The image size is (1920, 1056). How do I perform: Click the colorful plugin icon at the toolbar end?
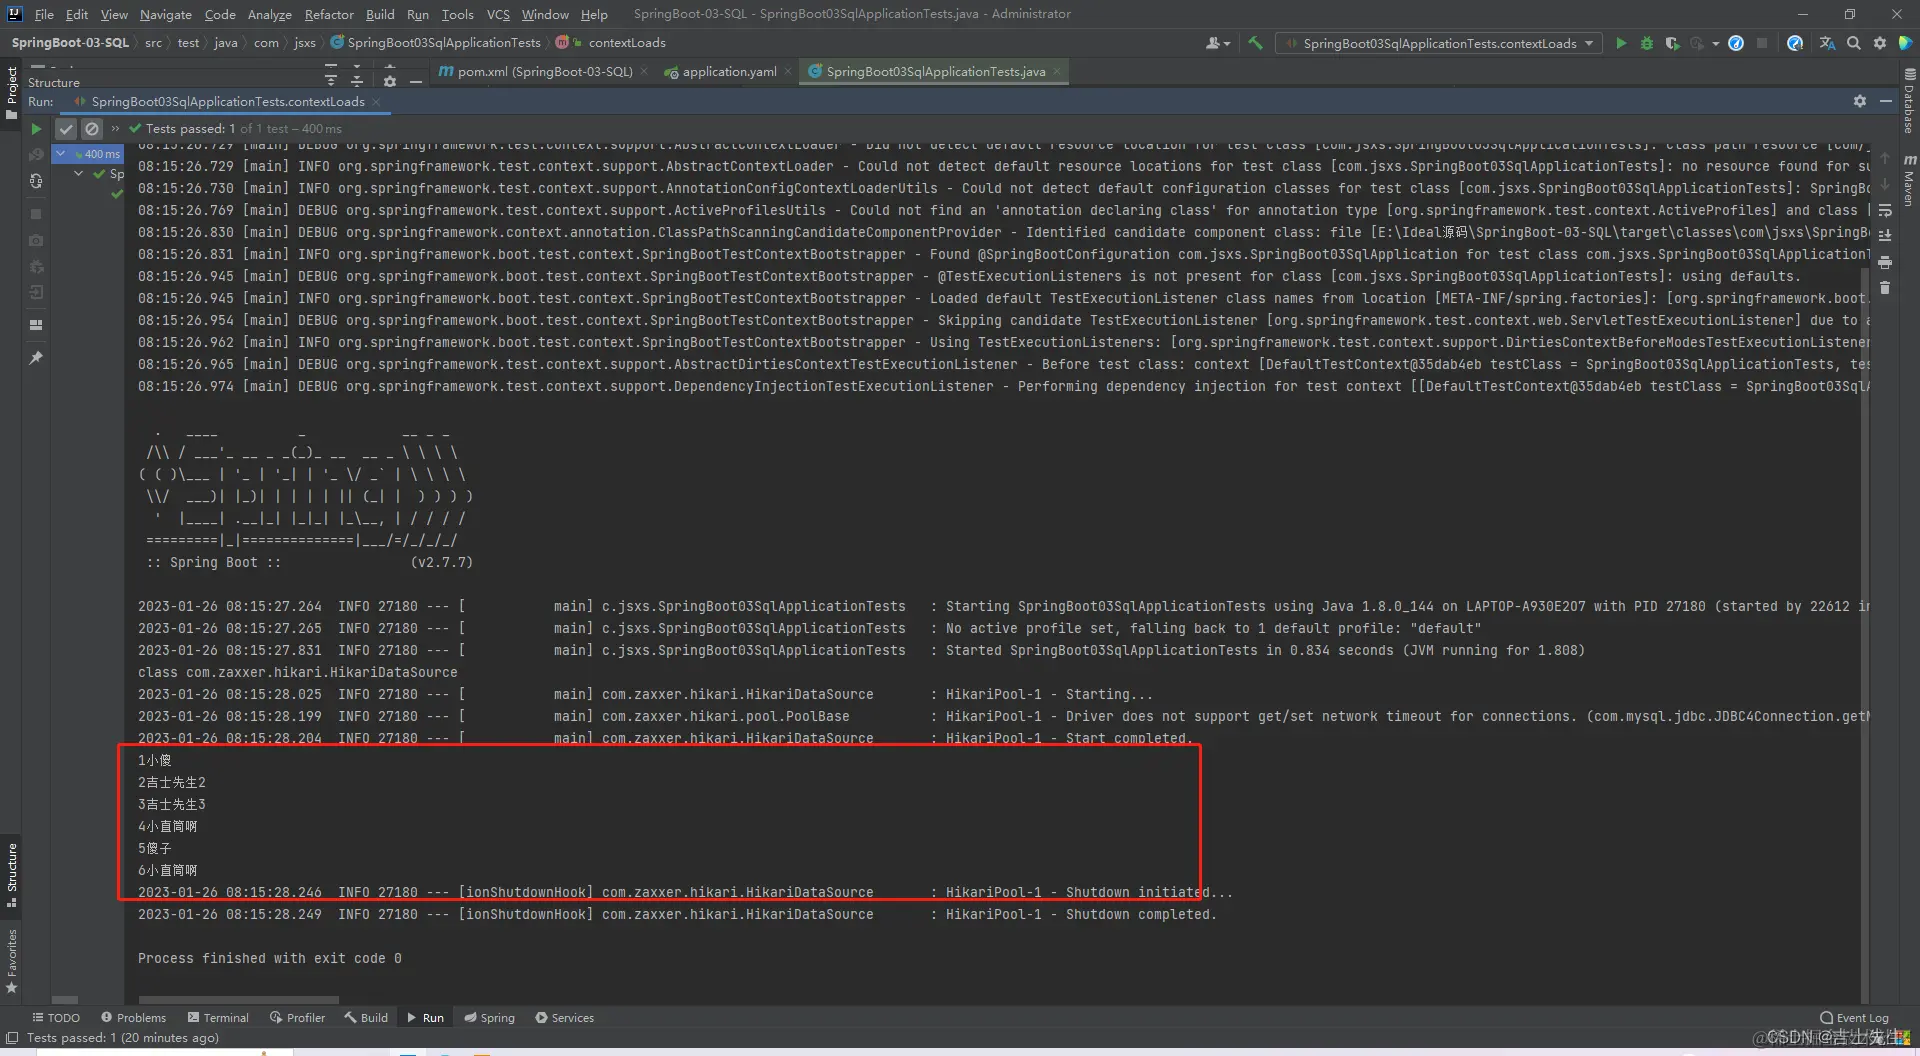tap(1905, 43)
